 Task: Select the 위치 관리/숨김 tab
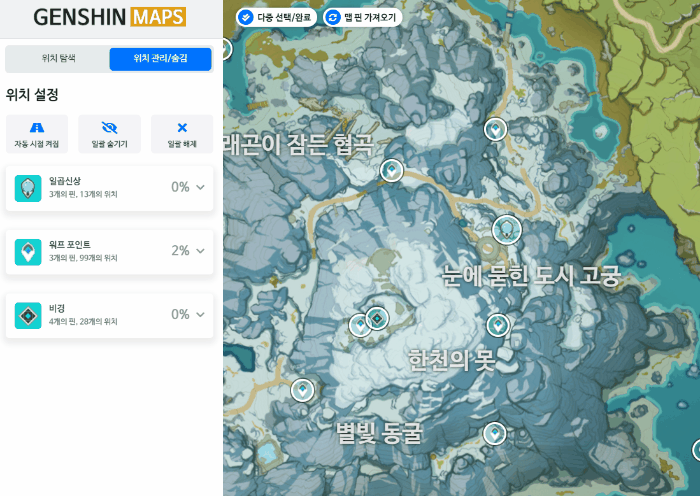point(160,59)
